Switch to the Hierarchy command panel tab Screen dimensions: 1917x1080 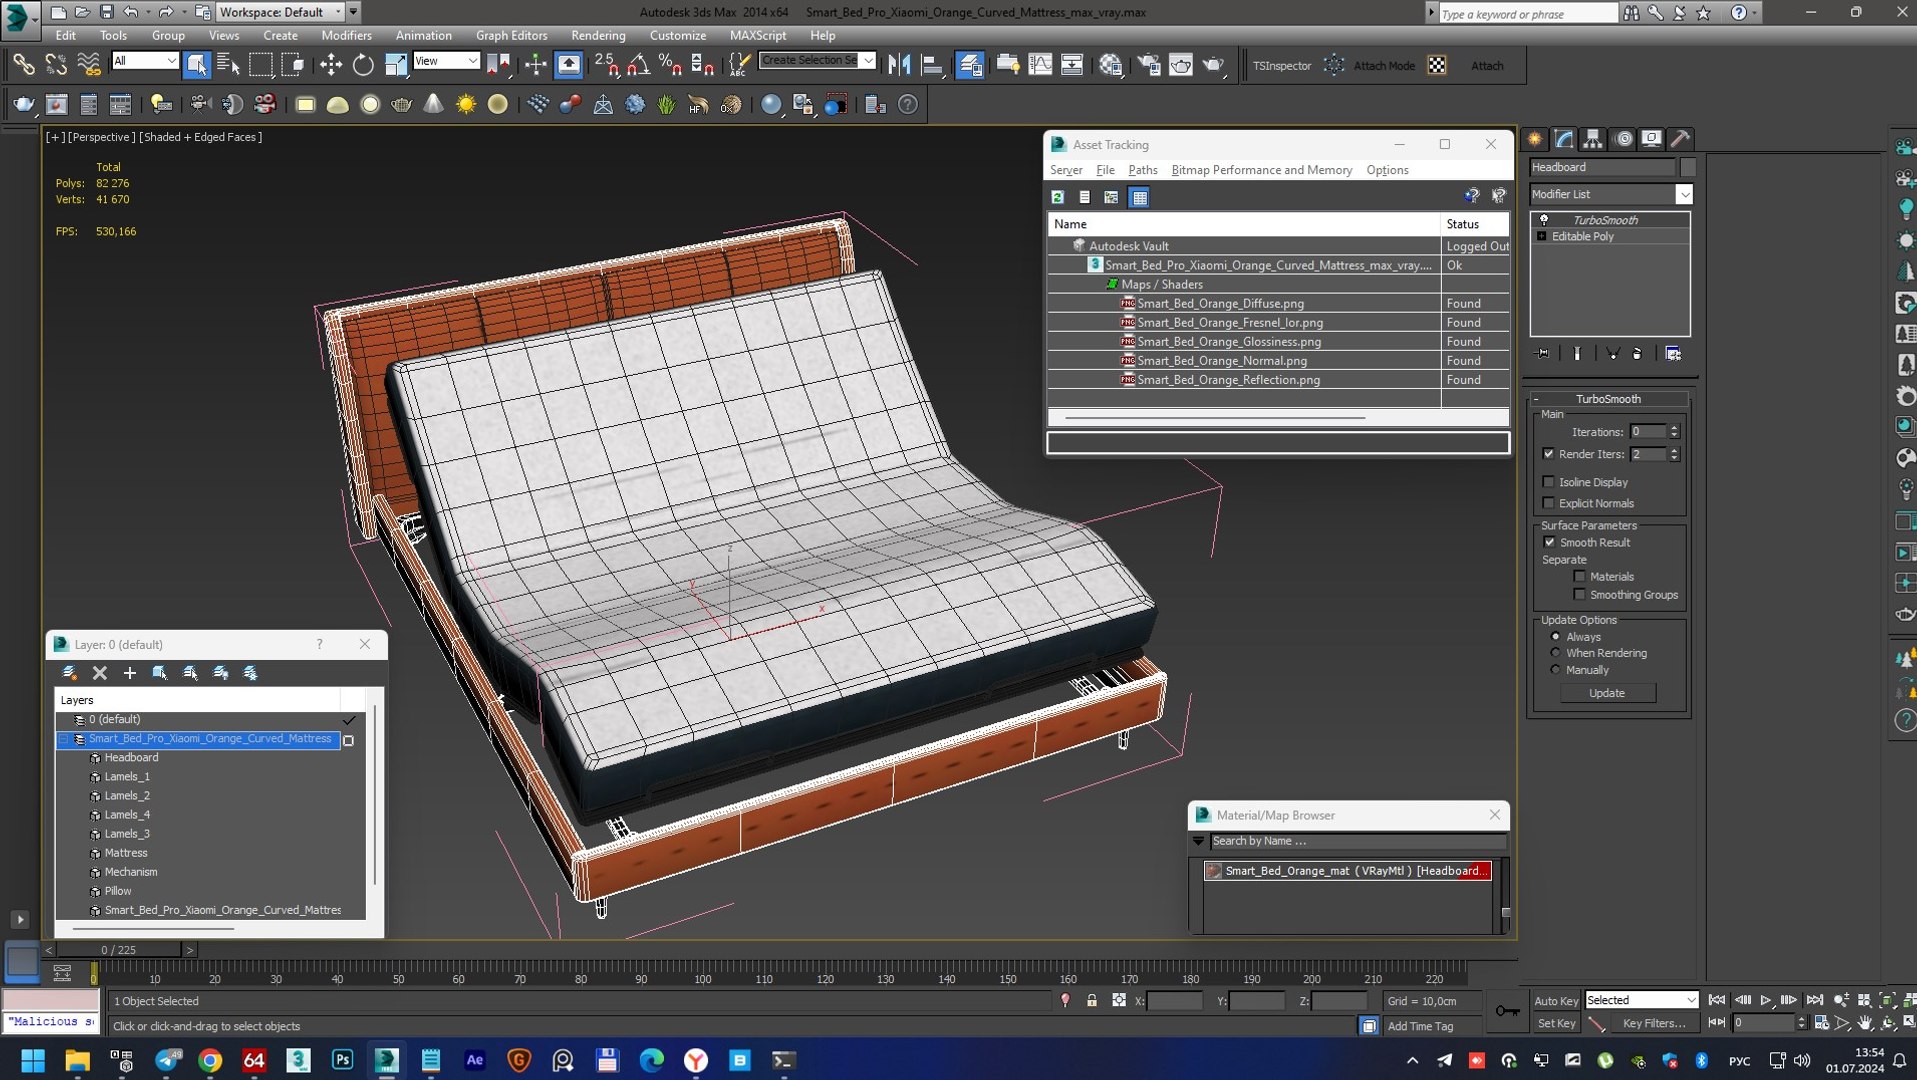pyautogui.click(x=1593, y=139)
